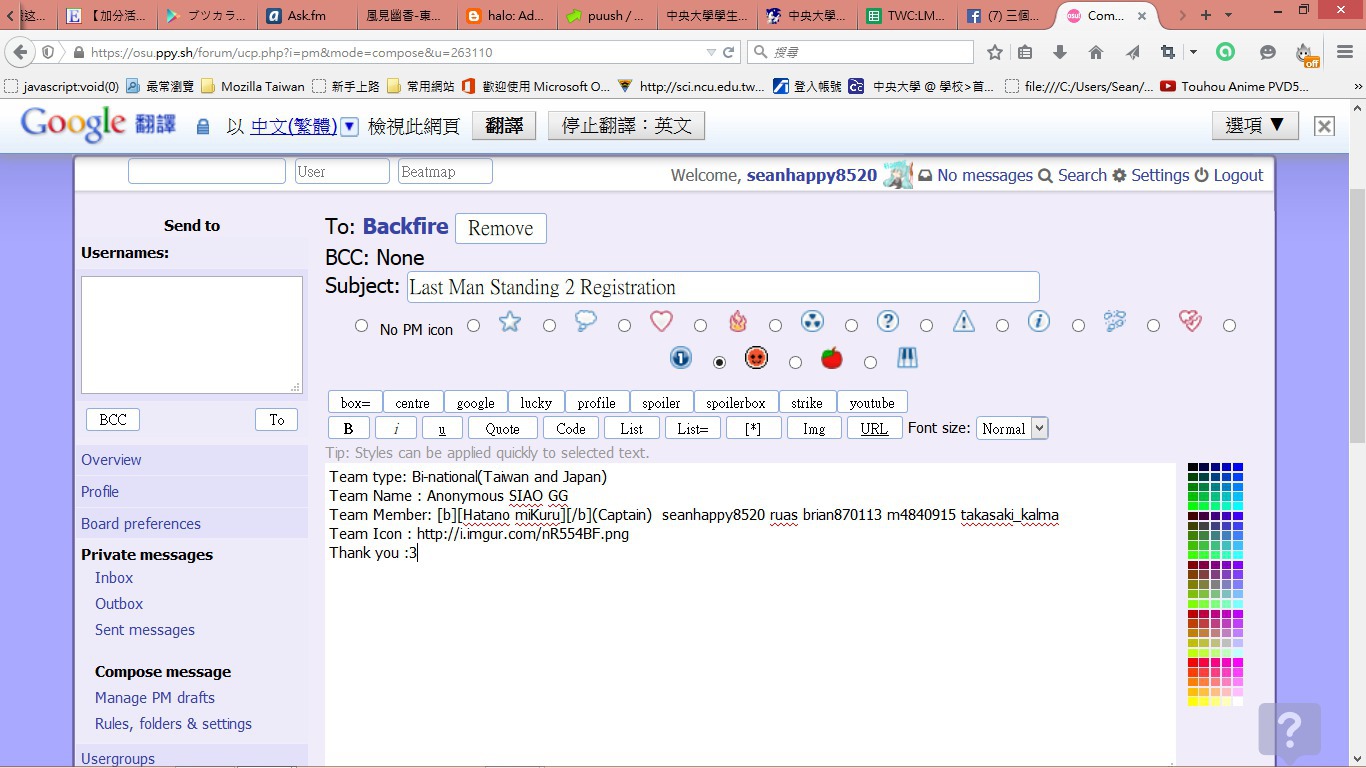This screenshot has width=1366, height=768.
Task: Pick the black color swatch in the palette
Action: coord(1193,468)
